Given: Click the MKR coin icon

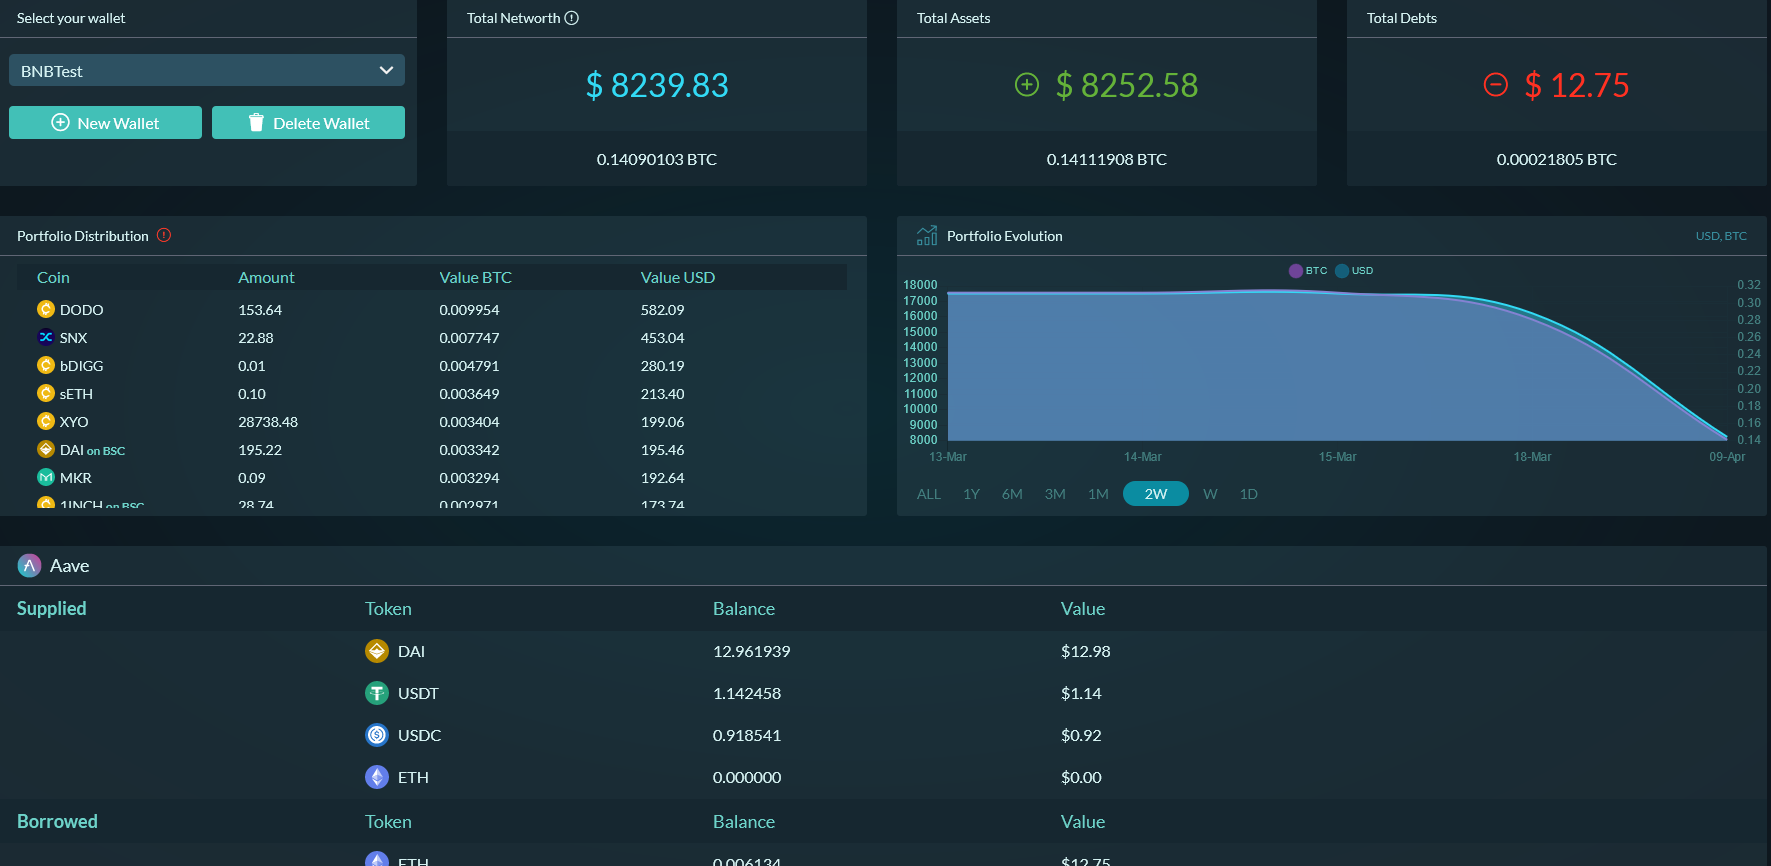Looking at the screenshot, I should (x=46, y=477).
